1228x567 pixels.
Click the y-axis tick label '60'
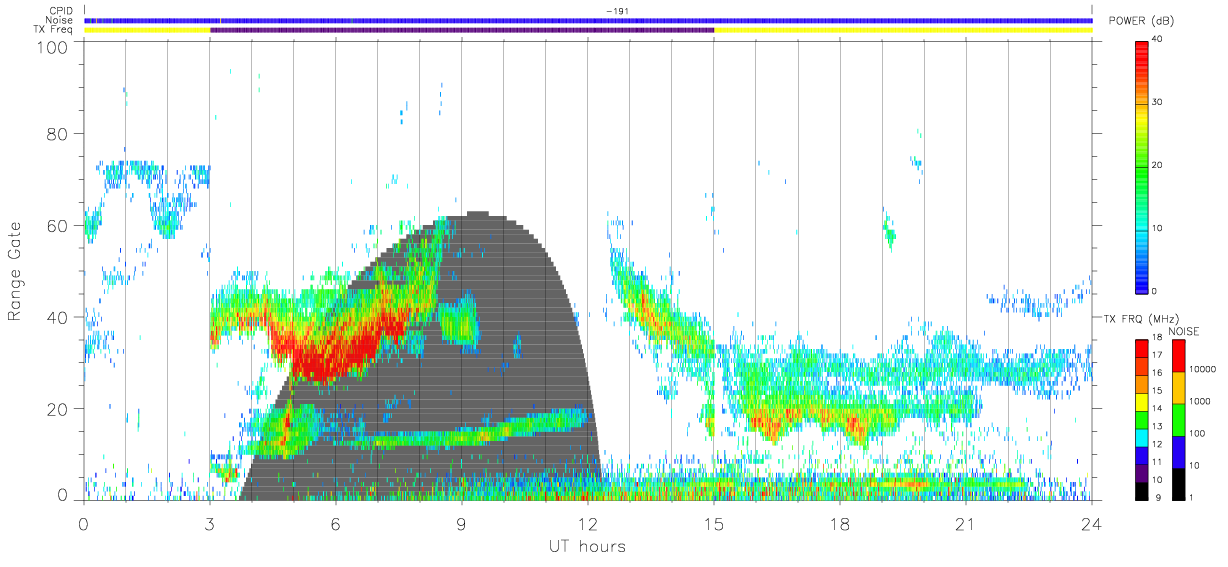pyautogui.click(x=57, y=226)
